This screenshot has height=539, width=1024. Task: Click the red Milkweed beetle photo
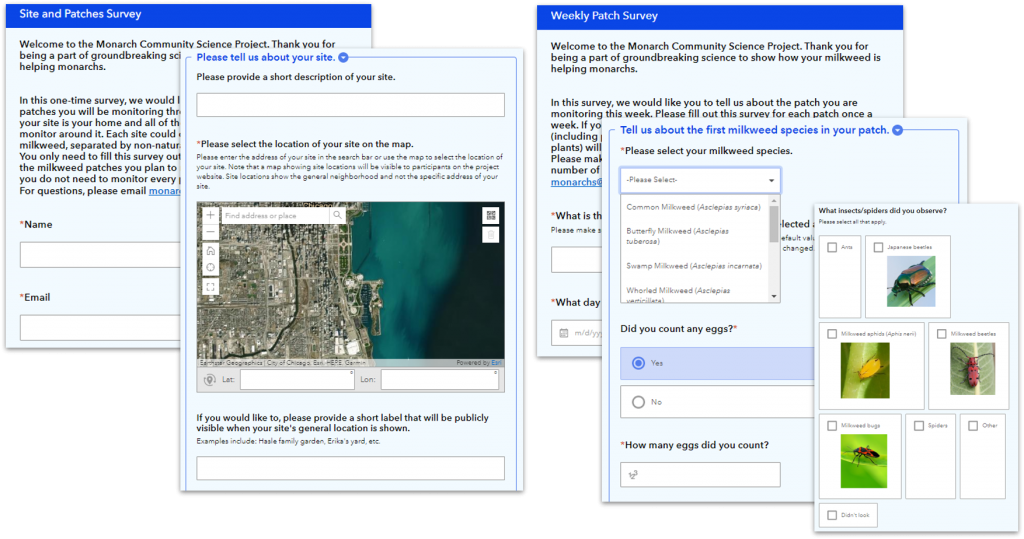click(973, 368)
